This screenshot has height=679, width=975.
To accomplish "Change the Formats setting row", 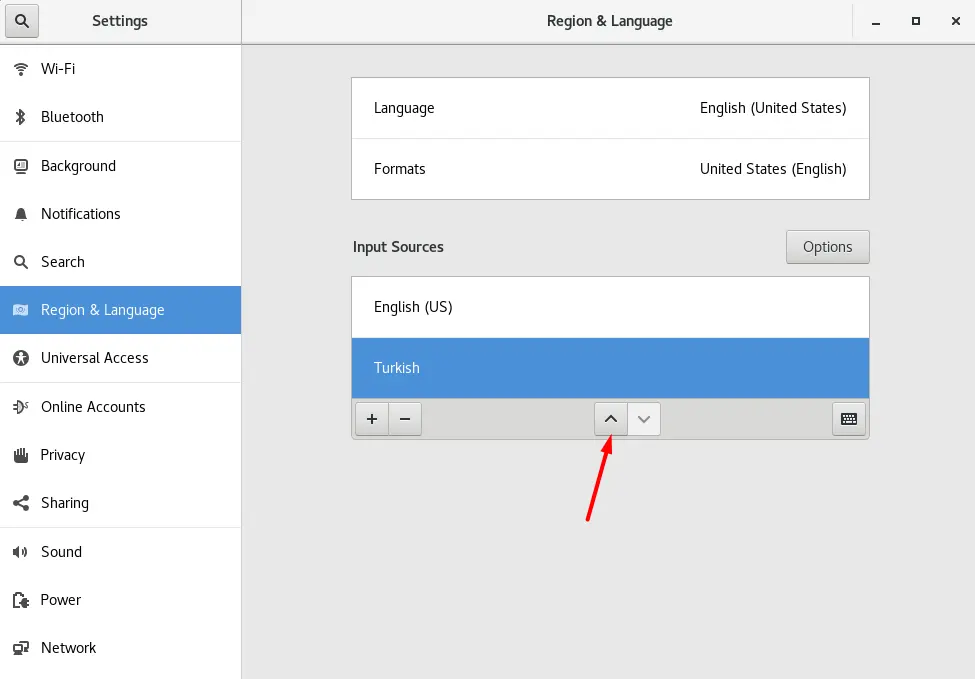I will [610, 169].
